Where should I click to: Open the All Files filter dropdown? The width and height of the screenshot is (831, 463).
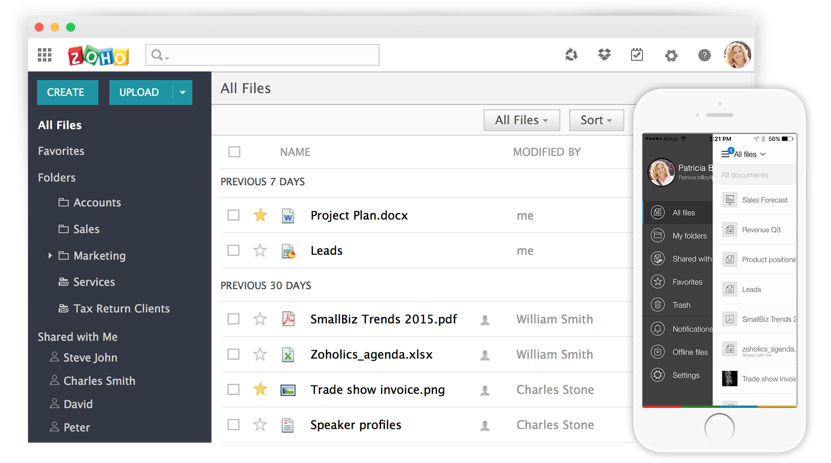tap(521, 120)
